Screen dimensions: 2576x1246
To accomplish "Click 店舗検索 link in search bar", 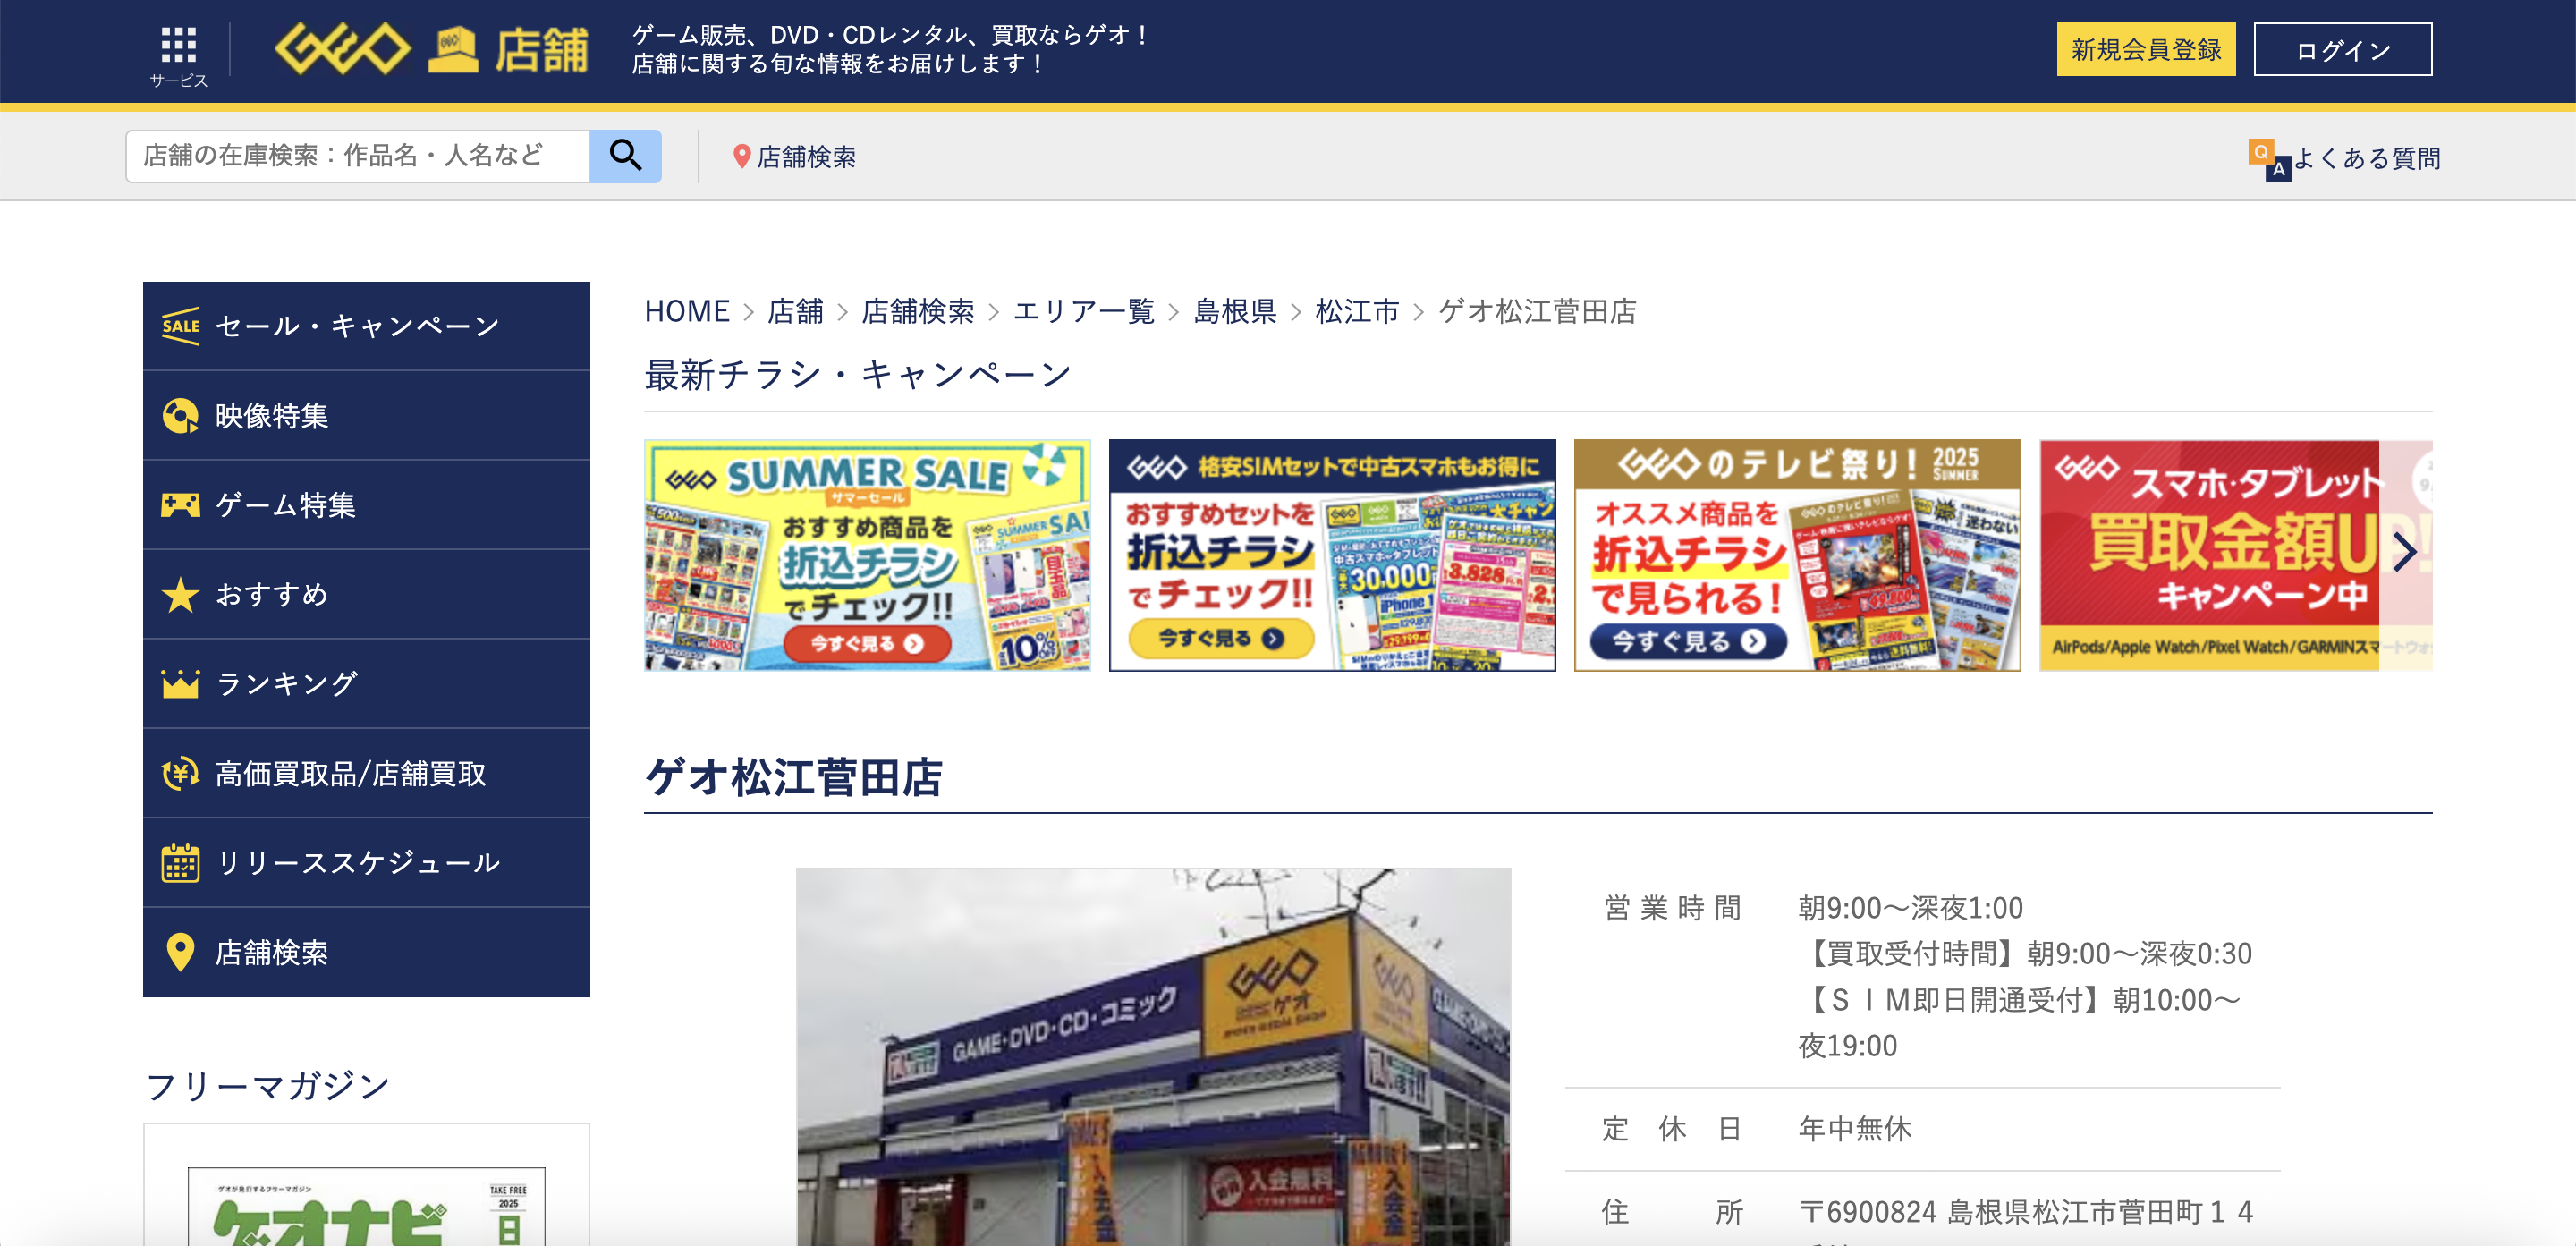I will click(x=806, y=157).
